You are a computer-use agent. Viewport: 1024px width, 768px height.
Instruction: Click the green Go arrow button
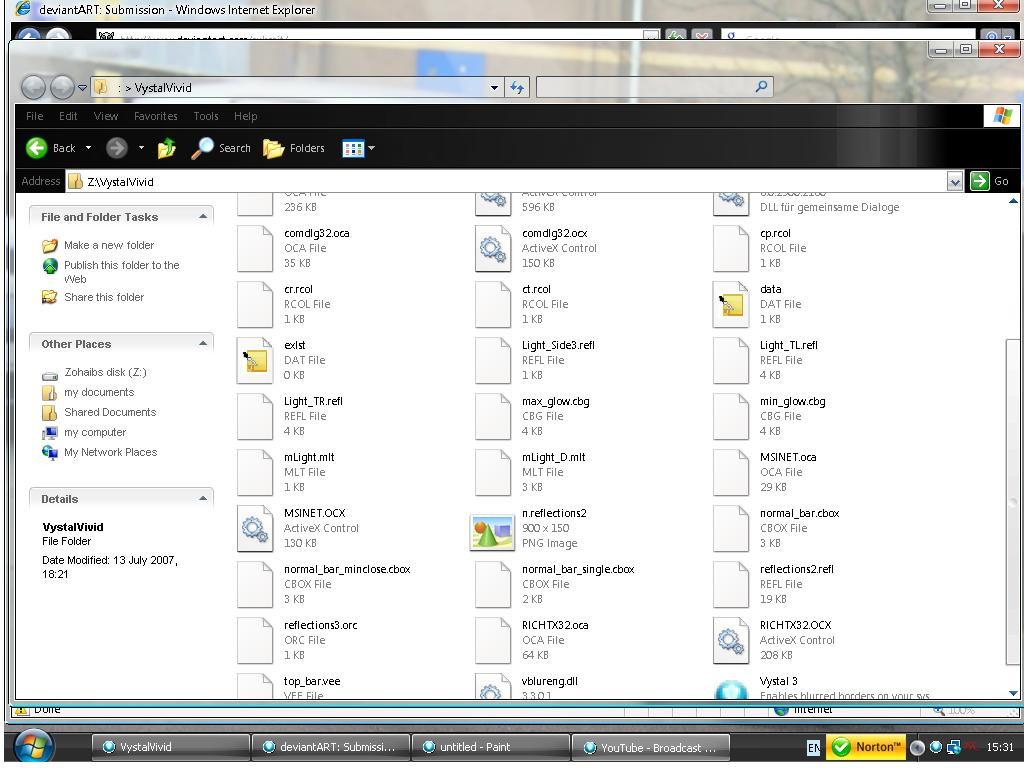point(980,181)
